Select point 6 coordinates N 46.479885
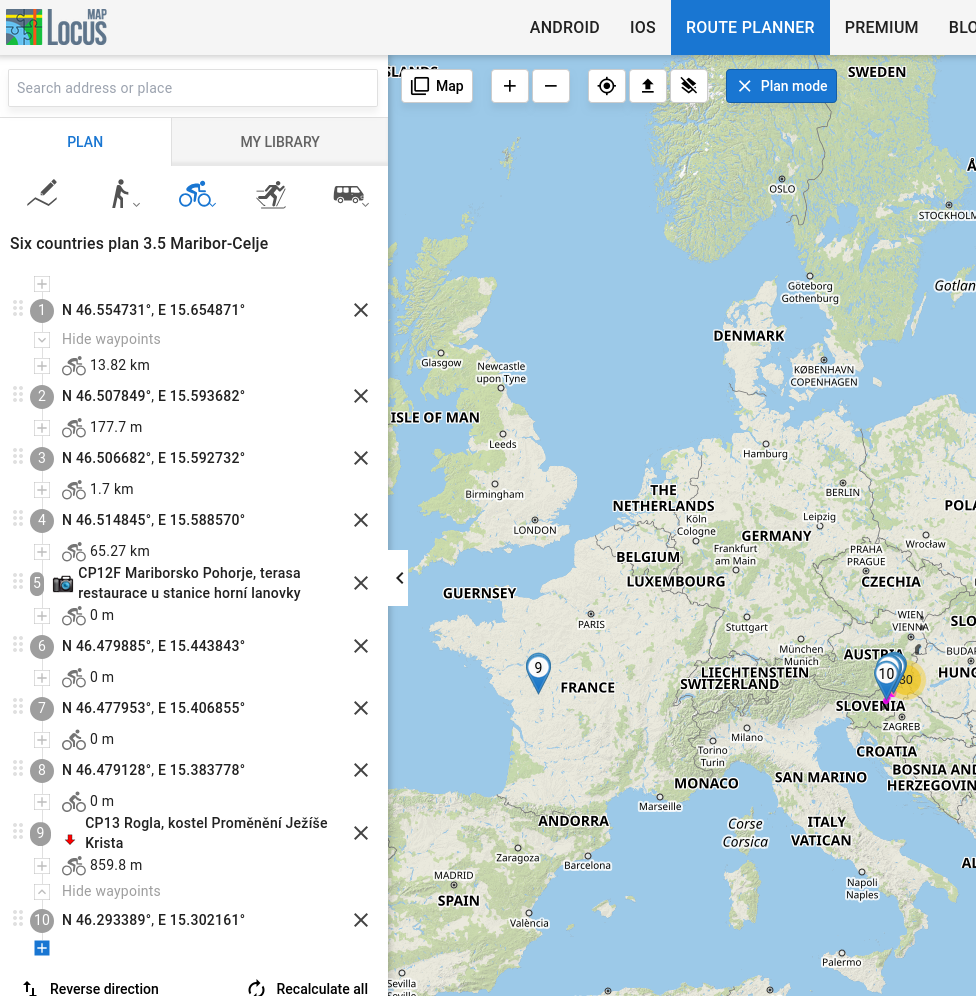The width and height of the screenshot is (976, 996). (154, 646)
